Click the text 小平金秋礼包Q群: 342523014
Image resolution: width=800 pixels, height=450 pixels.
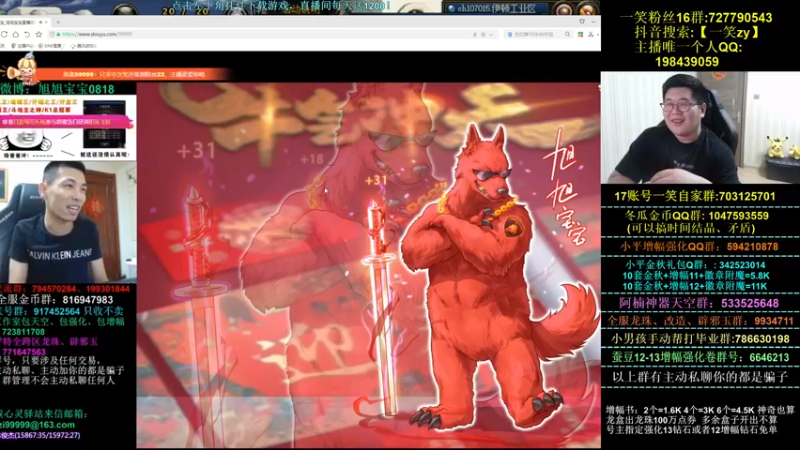click(x=695, y=265)
